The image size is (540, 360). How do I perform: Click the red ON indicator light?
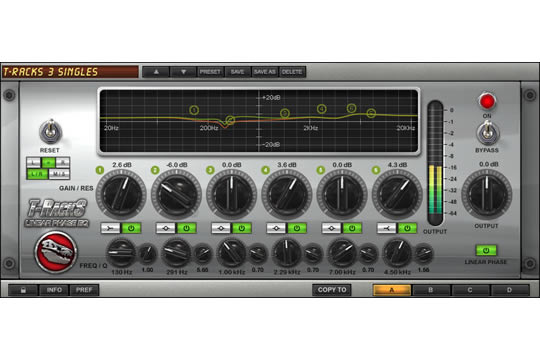point(487,102)
